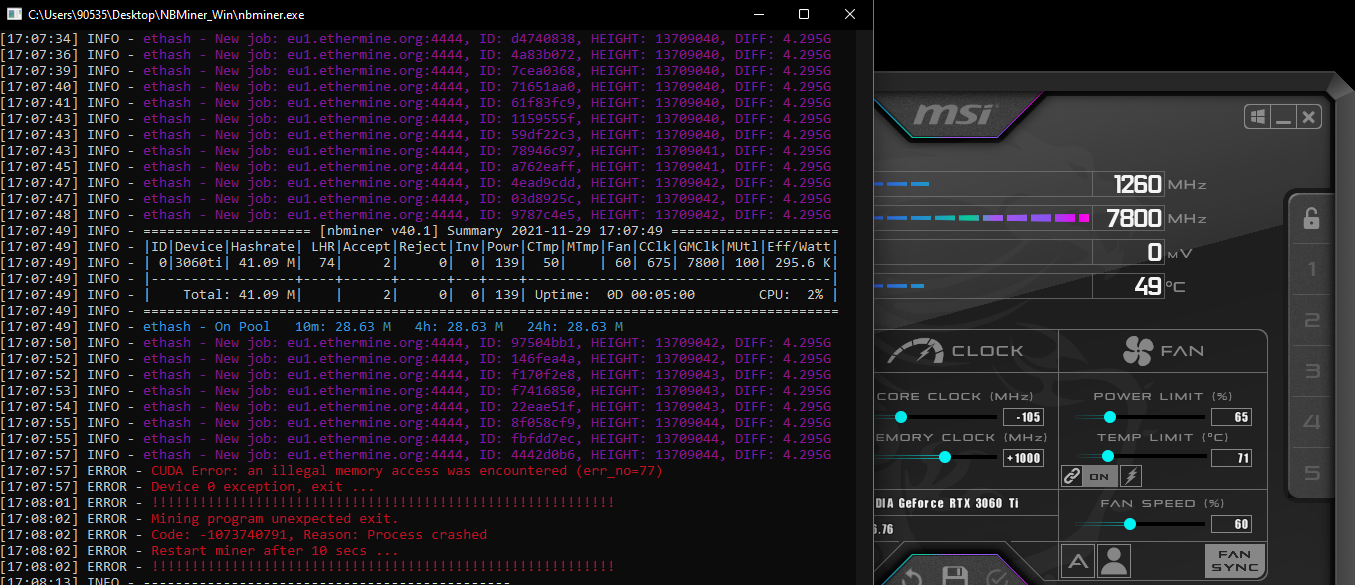Close the MSI Afterburner window
Viewport: 1355px width, 585px height.
(x=1309, y=117)
